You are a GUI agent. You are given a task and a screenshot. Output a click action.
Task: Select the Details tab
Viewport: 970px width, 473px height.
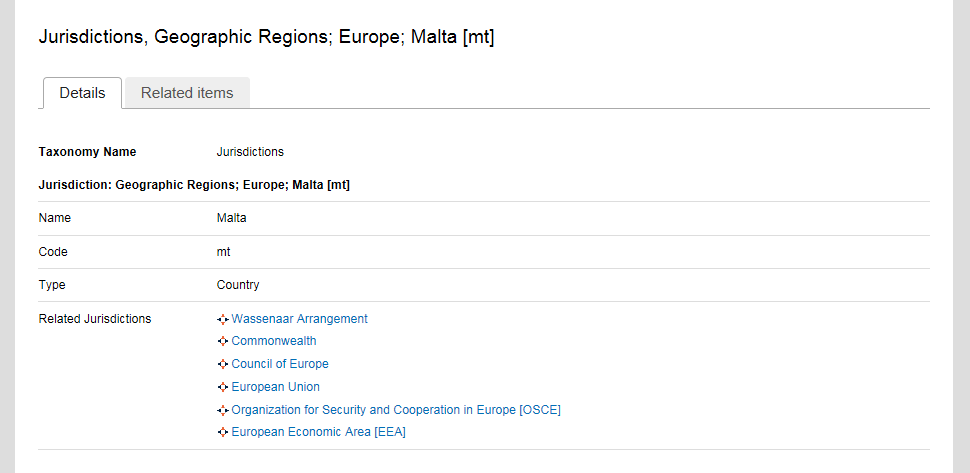pyautogui.click(x=82, y=93)
